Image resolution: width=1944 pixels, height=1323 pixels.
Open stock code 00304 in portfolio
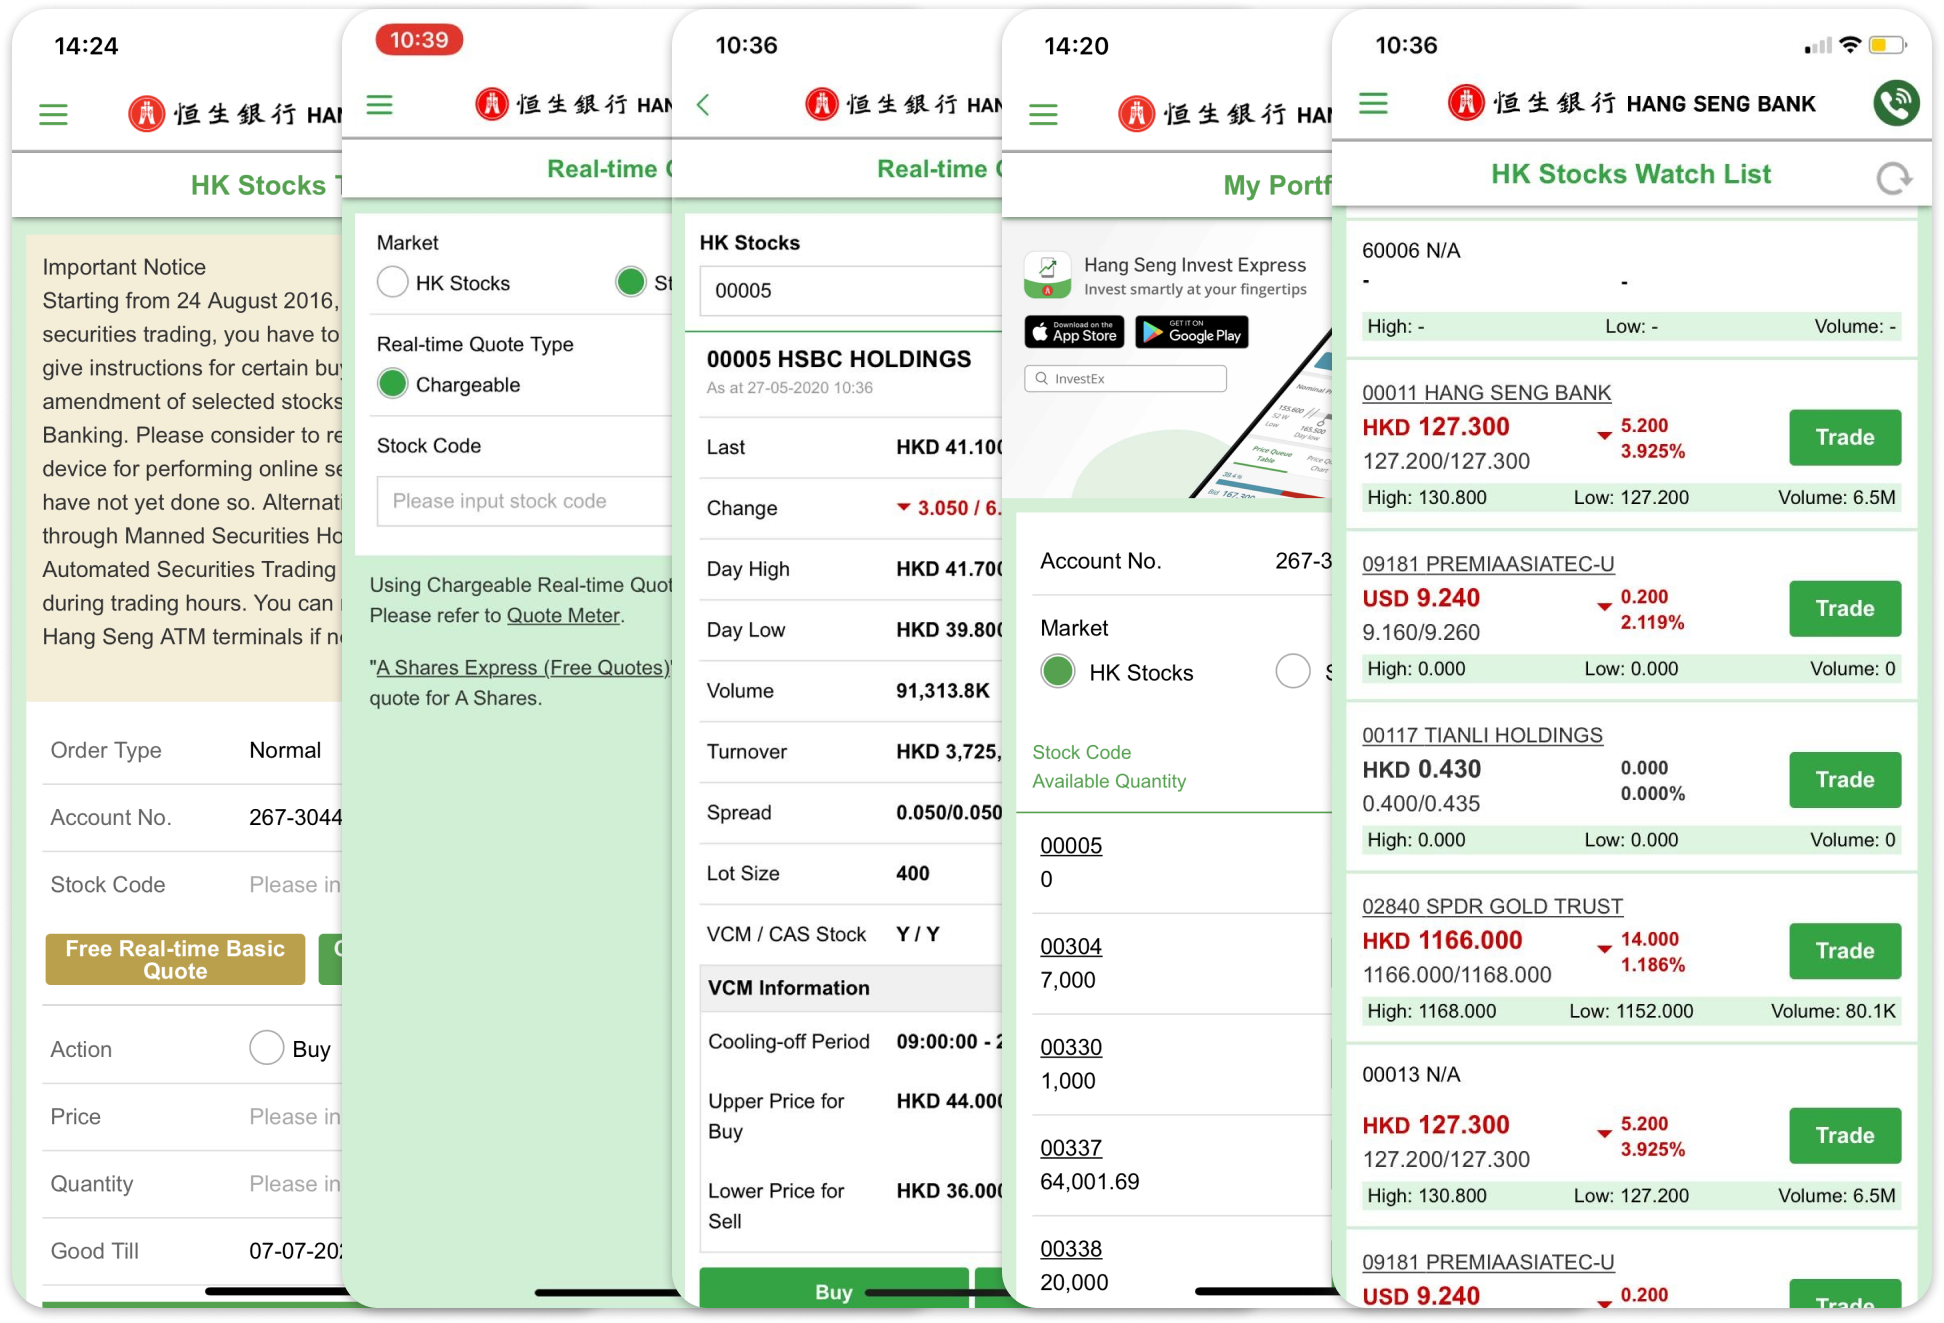tap(1071, 946)
